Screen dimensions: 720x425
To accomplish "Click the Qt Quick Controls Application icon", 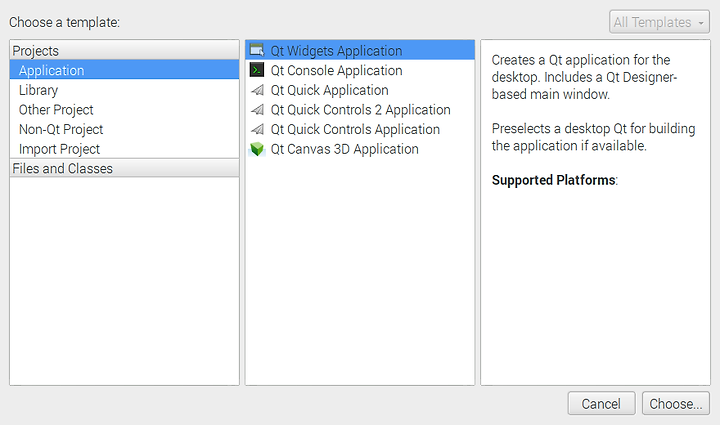I will coord(257,129).
